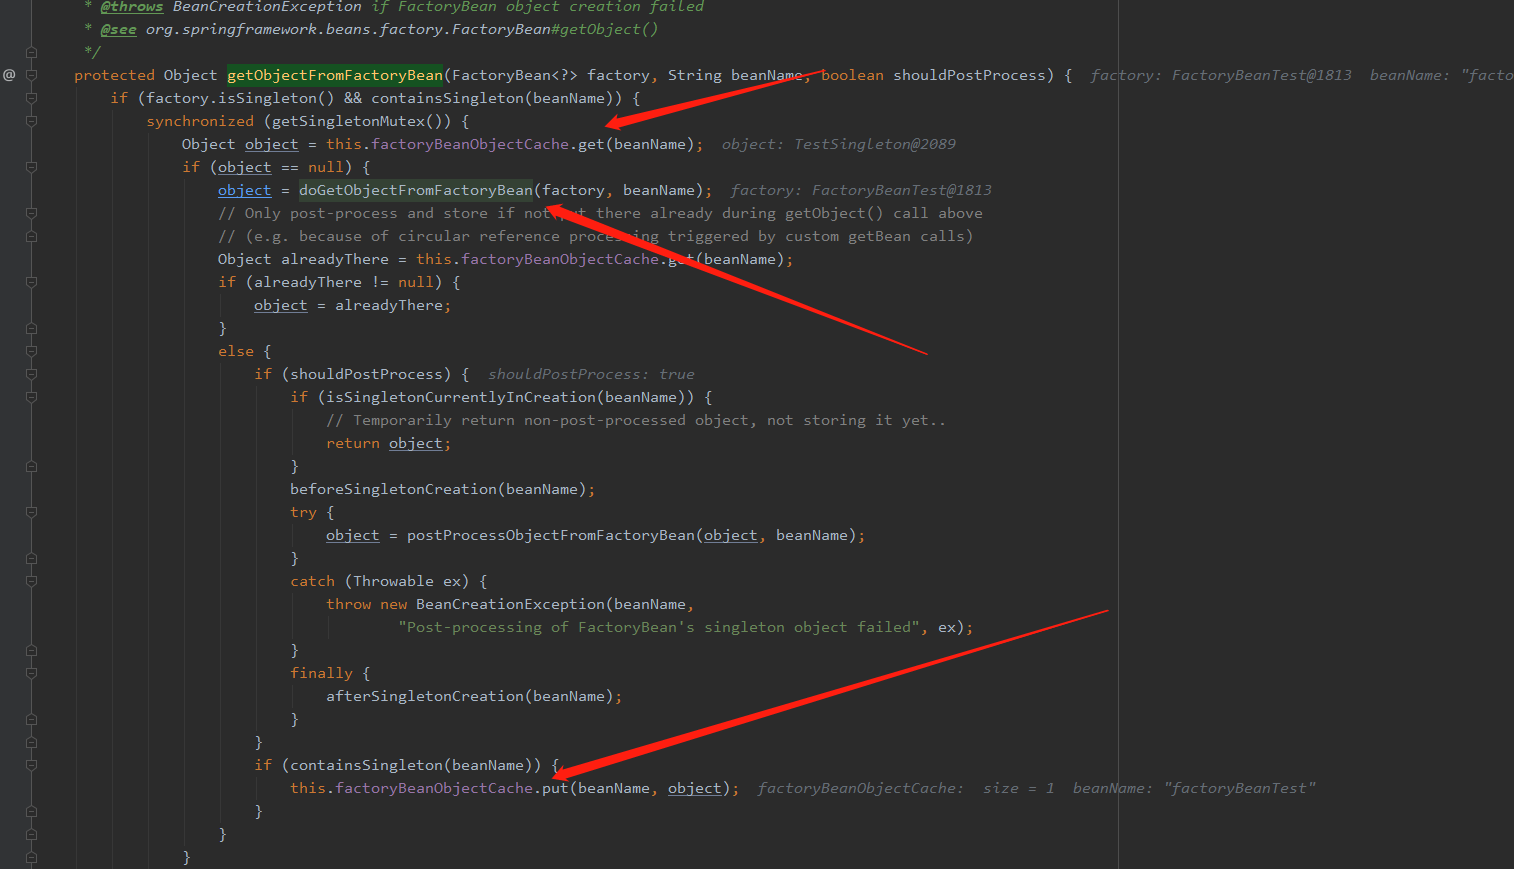The height and width of the screenshot is (869, 1514).
Task: Click inline hint 'shouldPostProcess: true'
Action: click(x=591, y=374)
